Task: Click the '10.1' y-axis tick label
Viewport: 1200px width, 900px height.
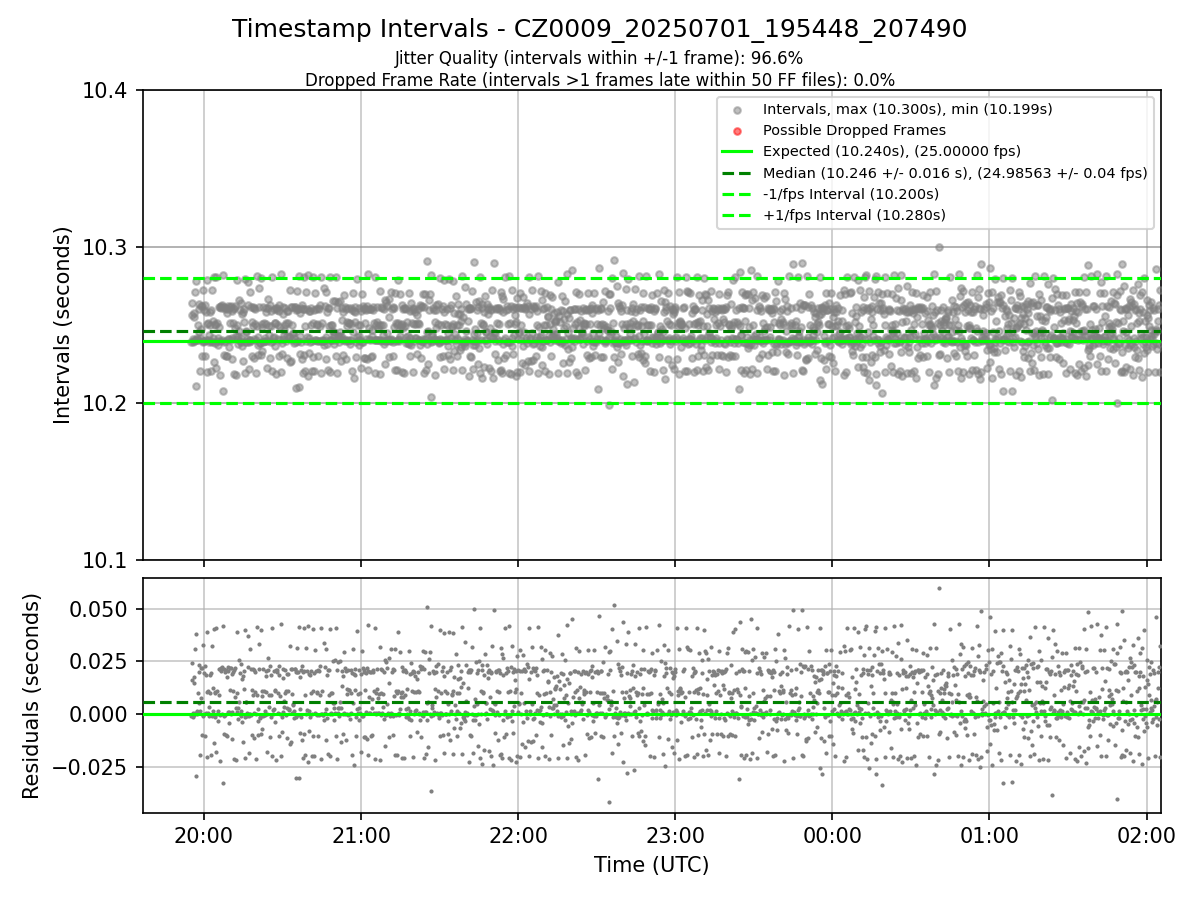Action: [106, 559]
